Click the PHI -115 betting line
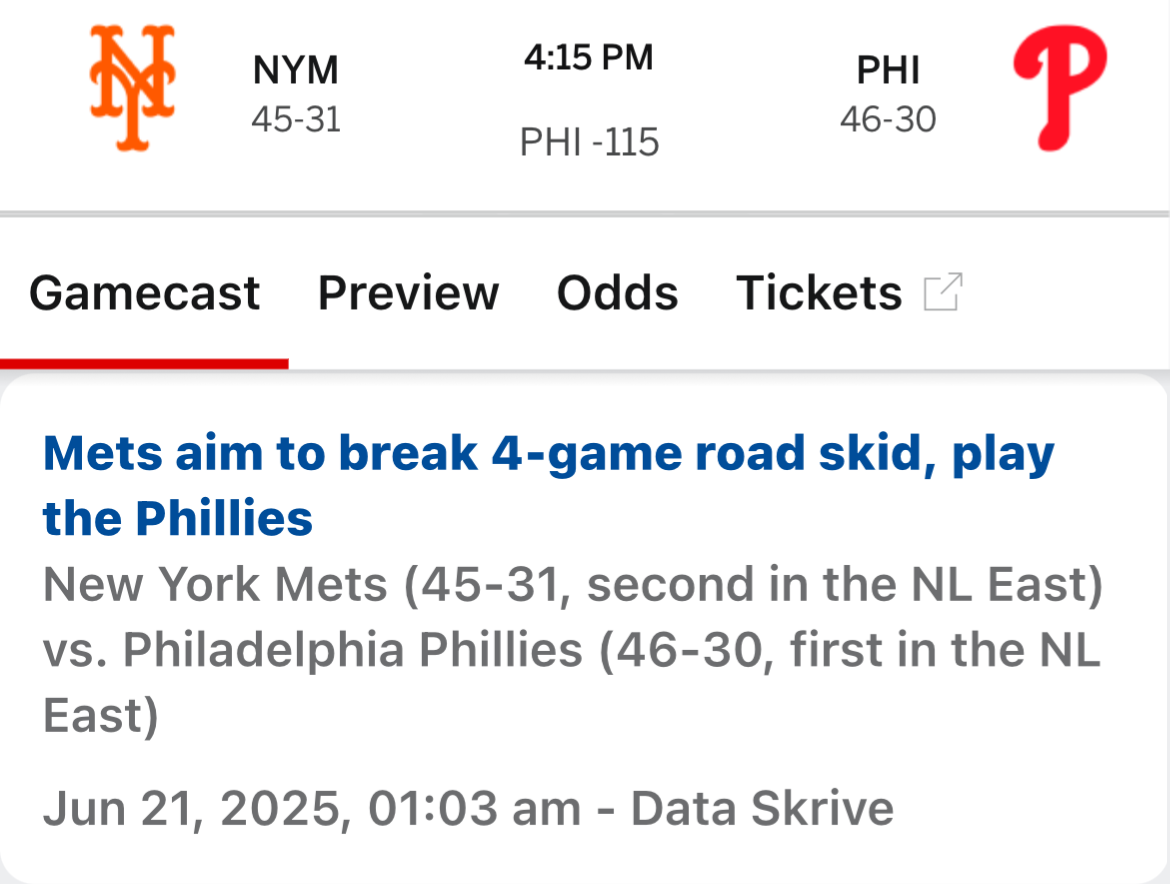This screenshot has width=1170, height=884. coord(589,142)
